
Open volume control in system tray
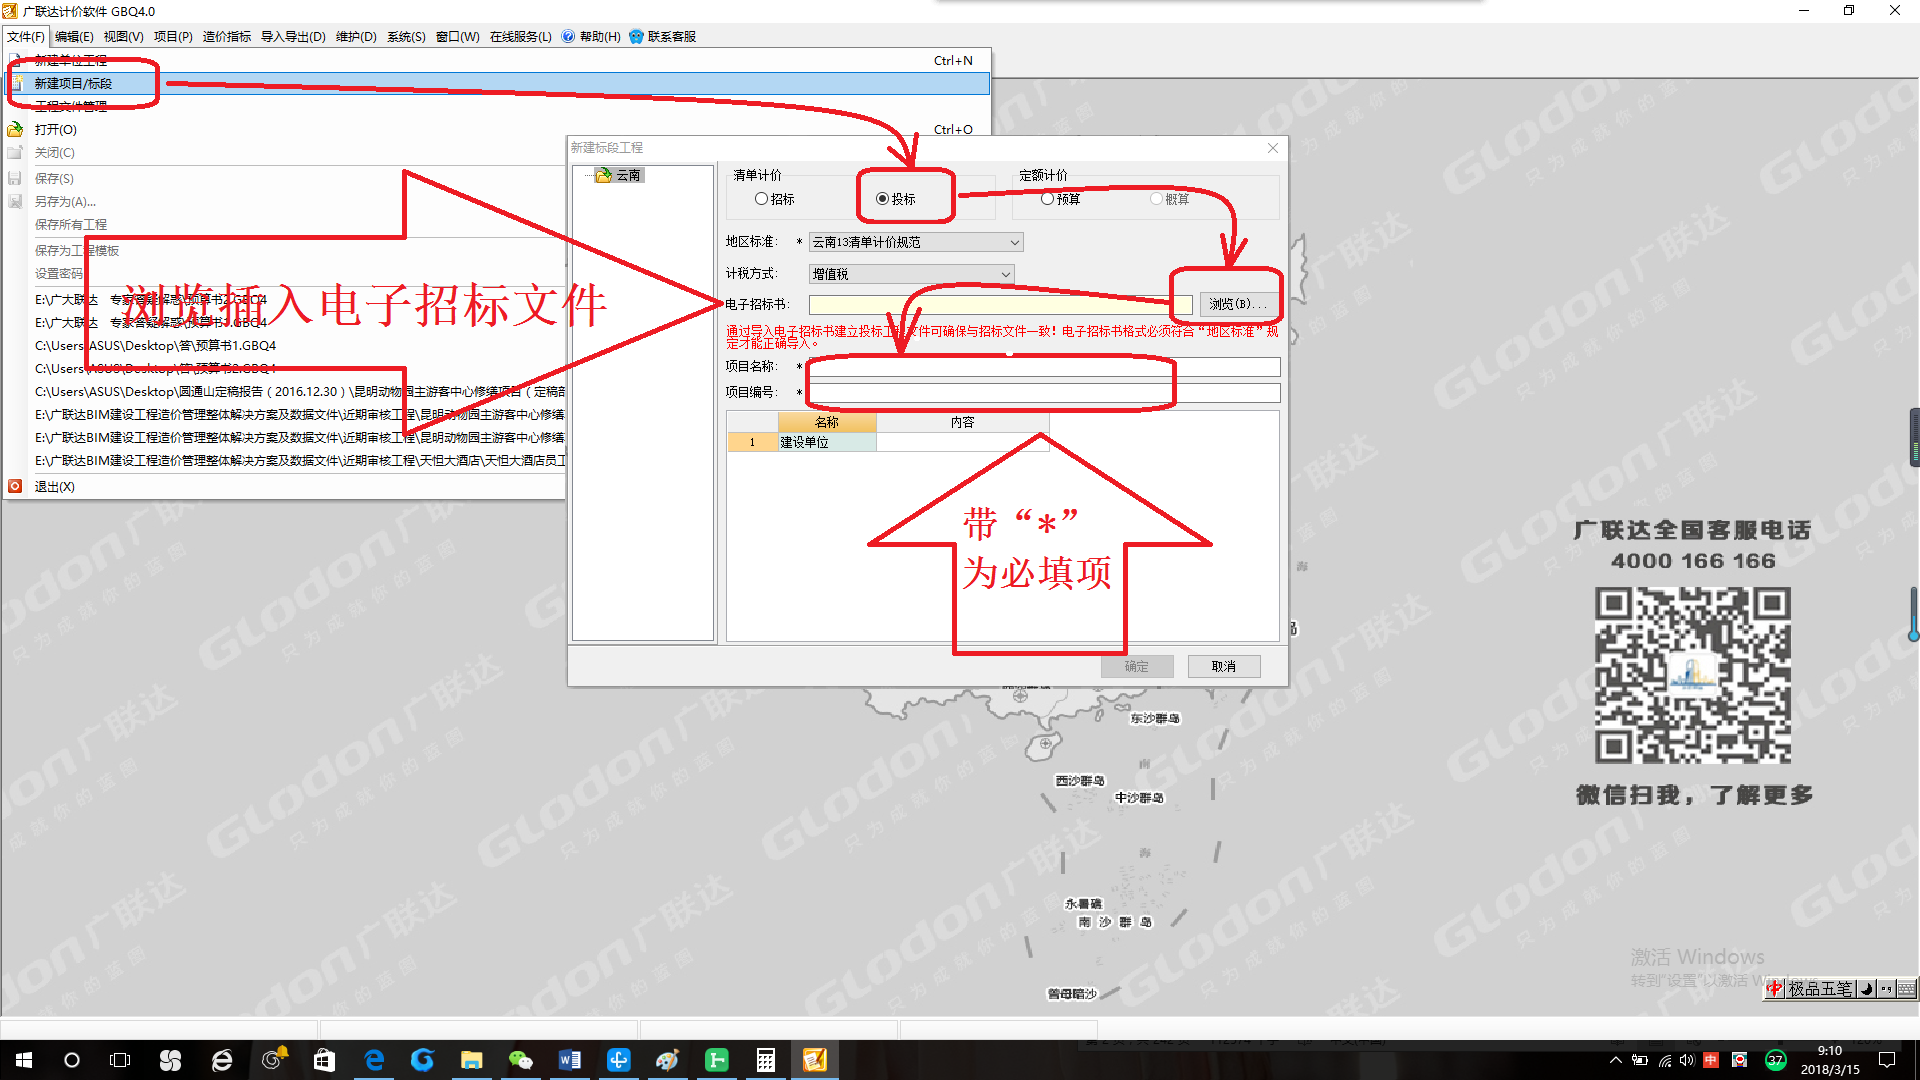tap(1687, 1060)
